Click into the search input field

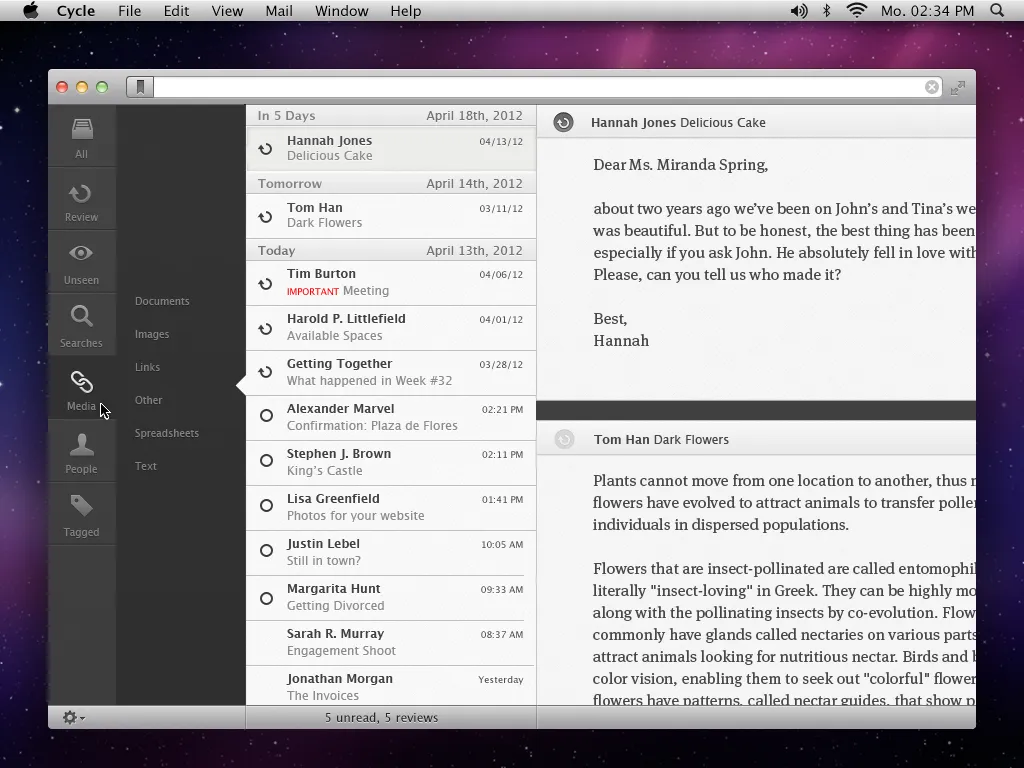[x=539, y=87]
